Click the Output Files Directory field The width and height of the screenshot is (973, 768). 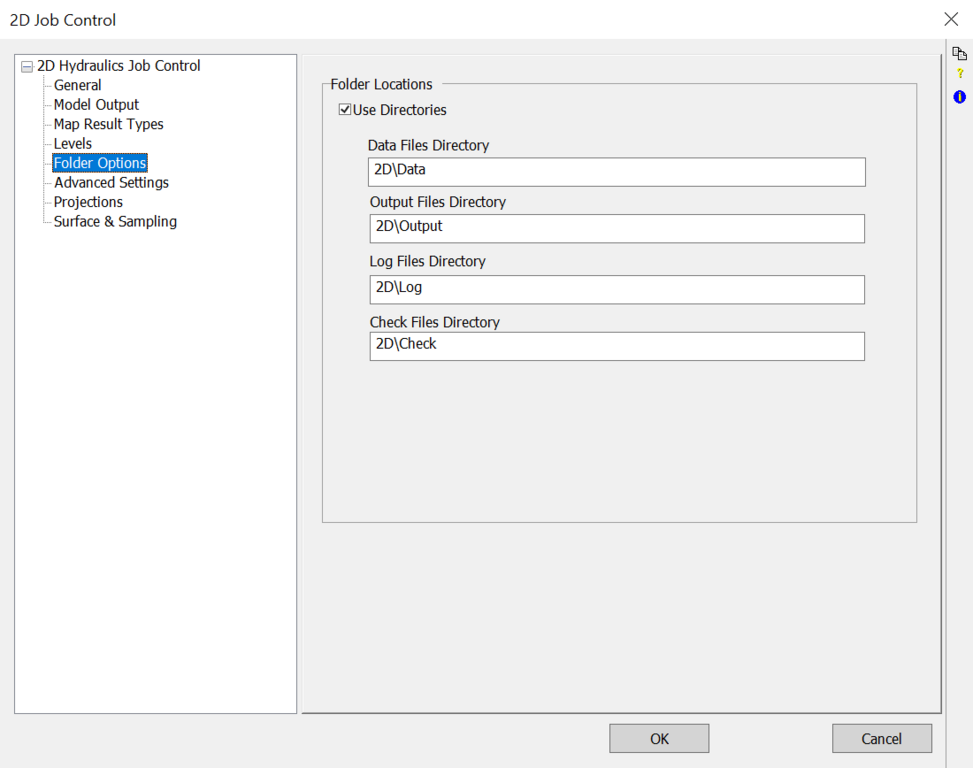(616, 228)
